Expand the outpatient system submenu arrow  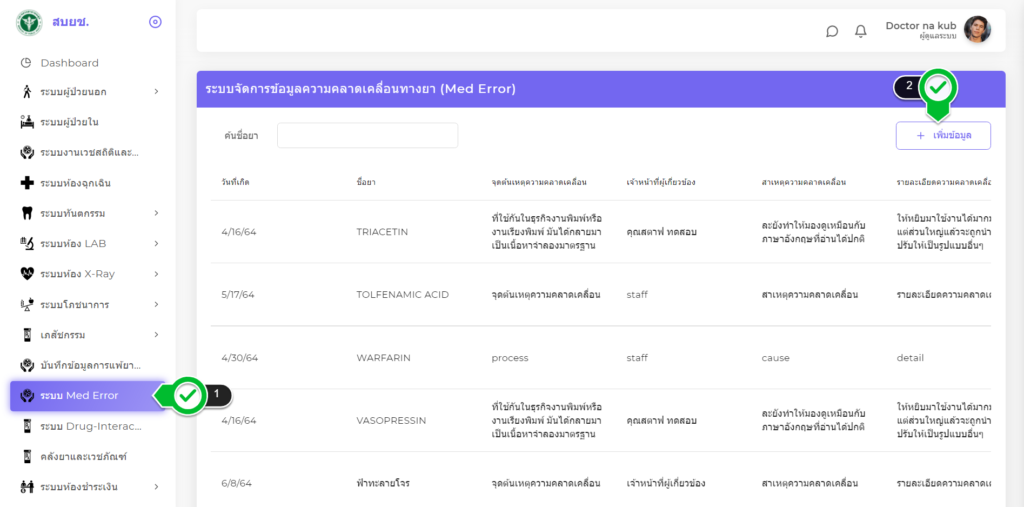(x=156, y=92)
